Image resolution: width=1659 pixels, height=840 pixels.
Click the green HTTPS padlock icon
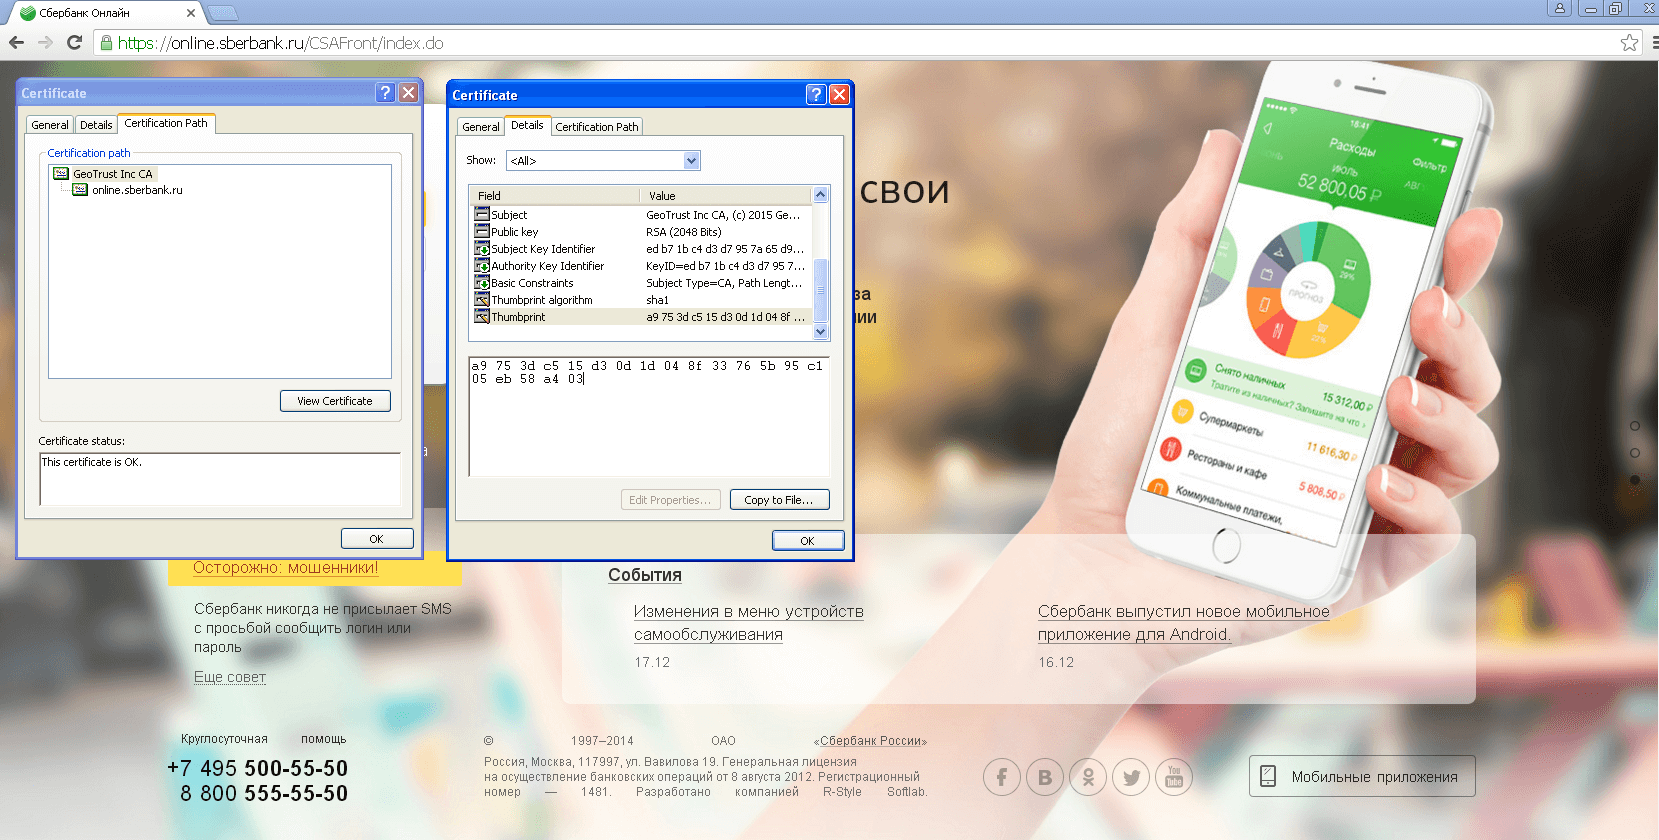pyautogui.click(x=106, y=43)
